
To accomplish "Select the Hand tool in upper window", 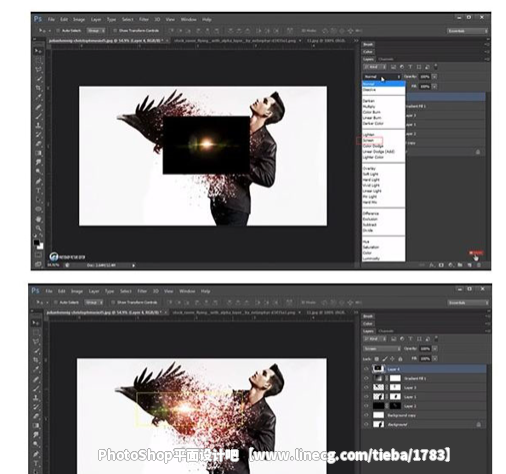I will point(39,219).
